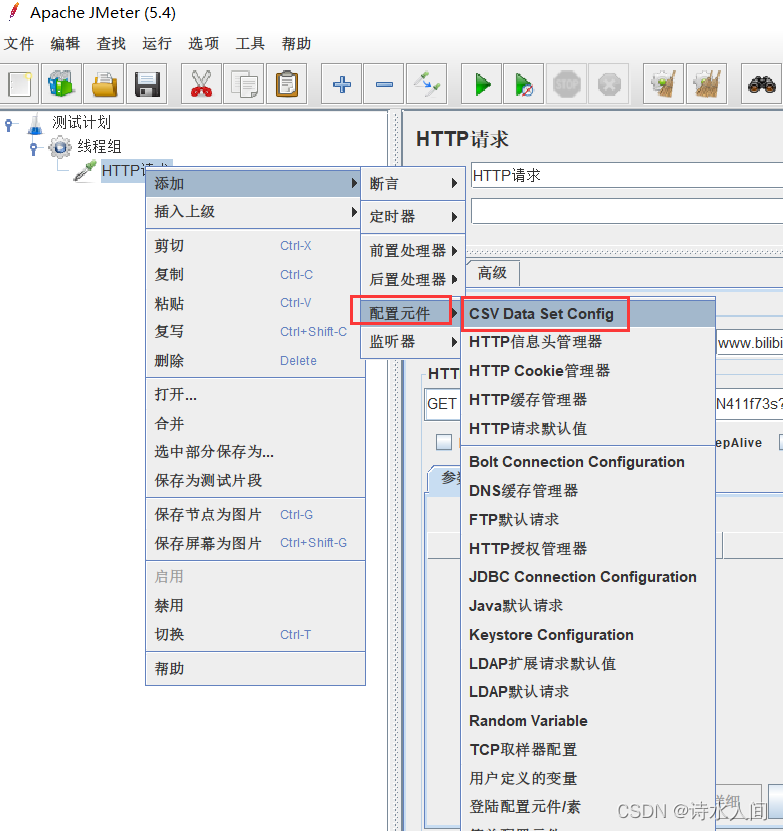Image resolution: width=783 pixels, height=831 pixels.
Task: Open the 运行 menu
Action: click(156, 43)
